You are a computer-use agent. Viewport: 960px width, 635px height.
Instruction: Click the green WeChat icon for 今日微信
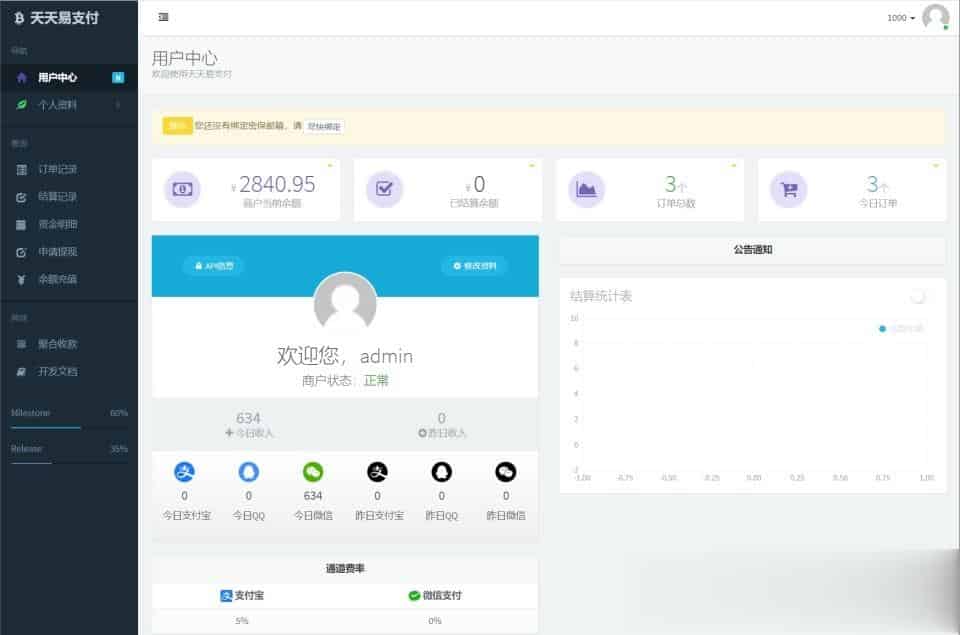pos(313,472)
